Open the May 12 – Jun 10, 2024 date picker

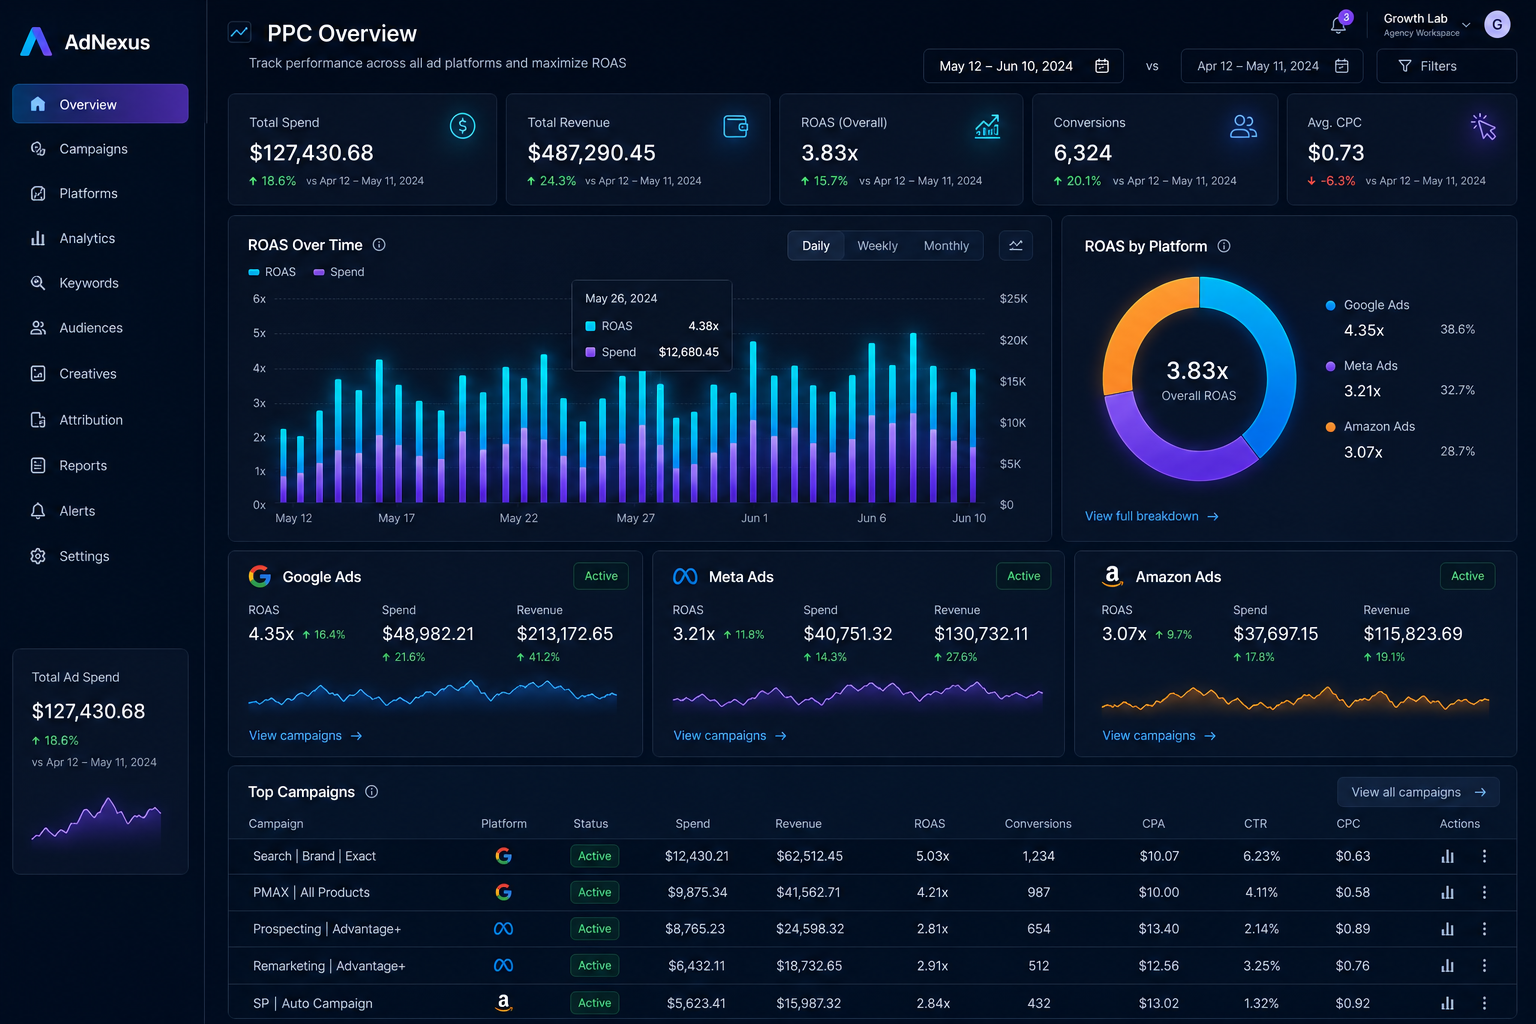point(1023,66)
